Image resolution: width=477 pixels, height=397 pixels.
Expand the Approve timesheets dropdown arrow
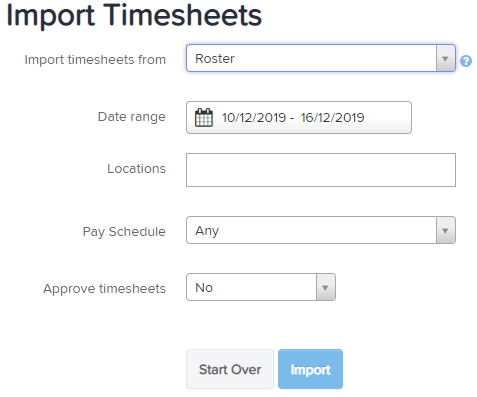click(x=325, y=287)
